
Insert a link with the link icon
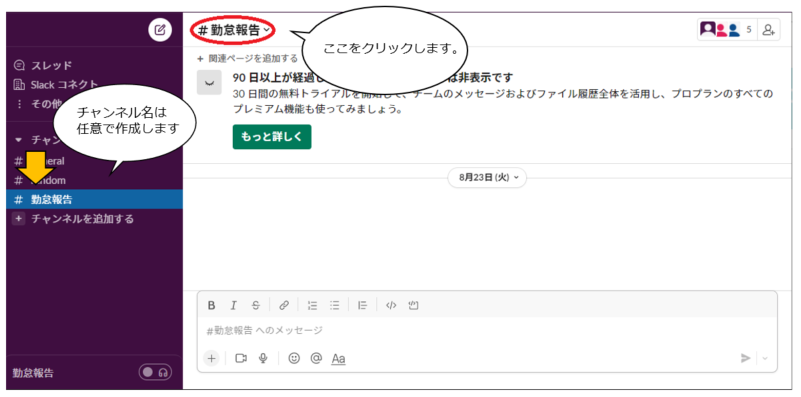(x=284, y=306)
